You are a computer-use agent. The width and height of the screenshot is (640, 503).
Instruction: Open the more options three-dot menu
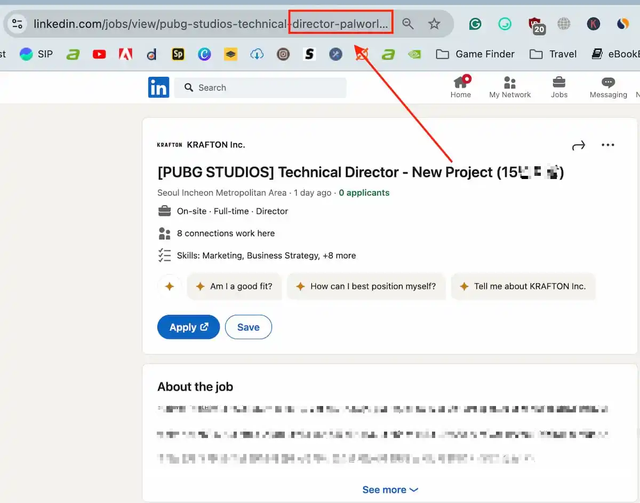(x=608, y=145)
